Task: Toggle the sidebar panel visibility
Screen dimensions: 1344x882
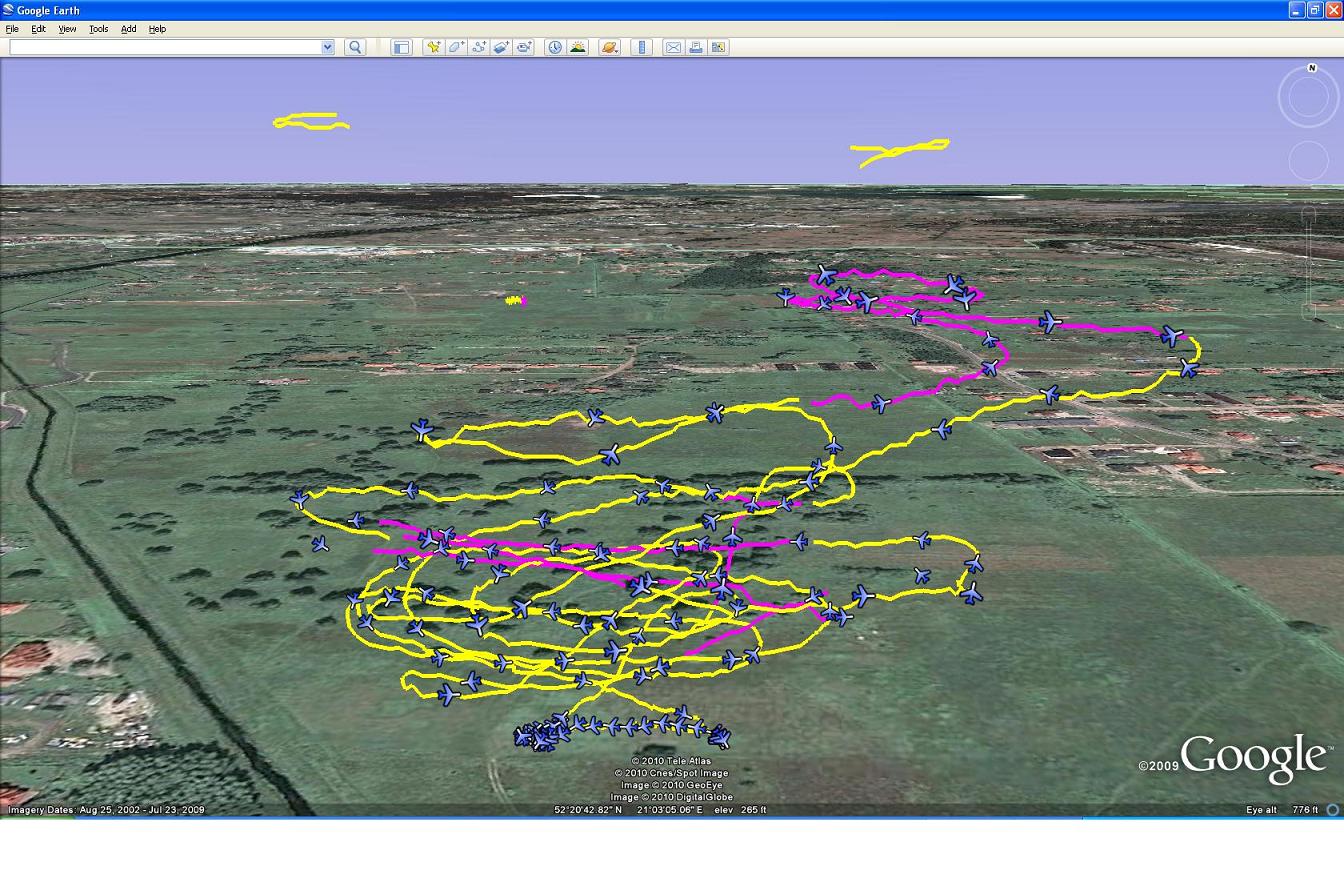Action: click(401, 47)
